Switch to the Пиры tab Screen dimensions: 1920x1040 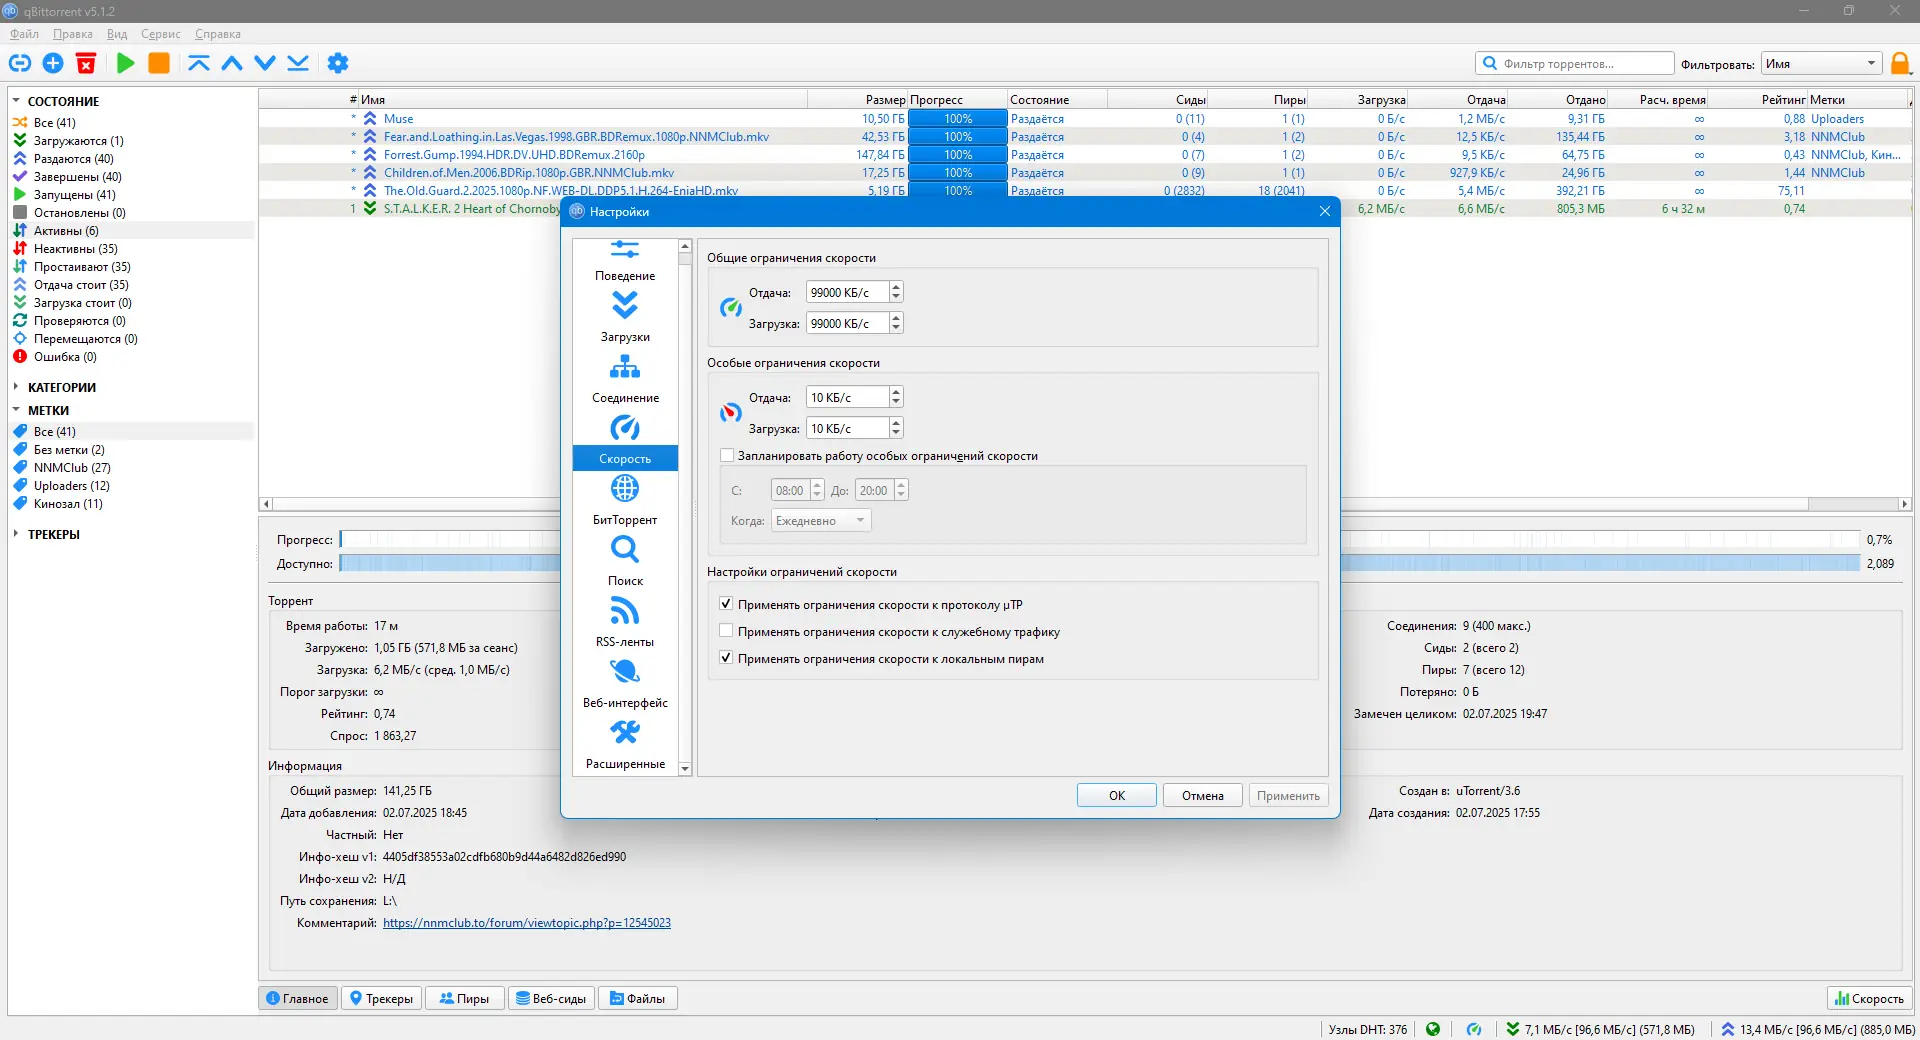coord(464,998)
